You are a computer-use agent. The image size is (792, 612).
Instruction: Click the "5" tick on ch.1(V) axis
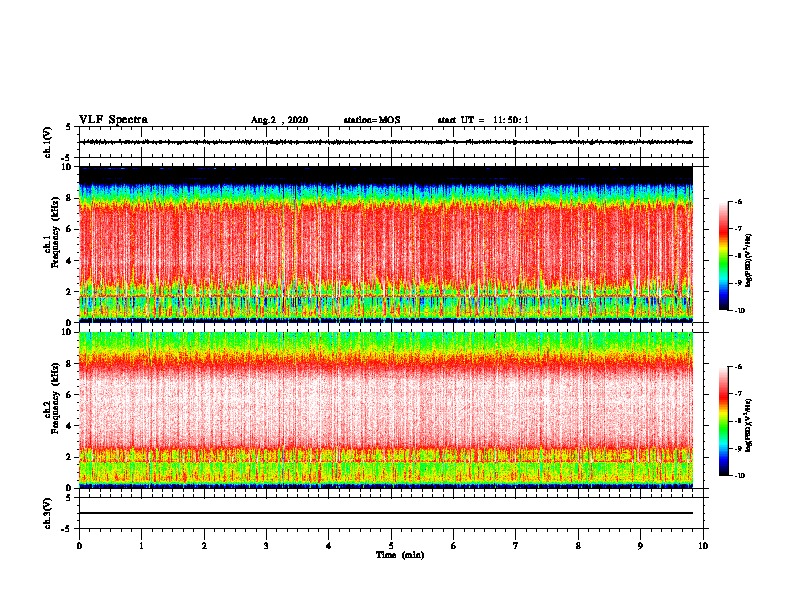(x=69, y=127)
